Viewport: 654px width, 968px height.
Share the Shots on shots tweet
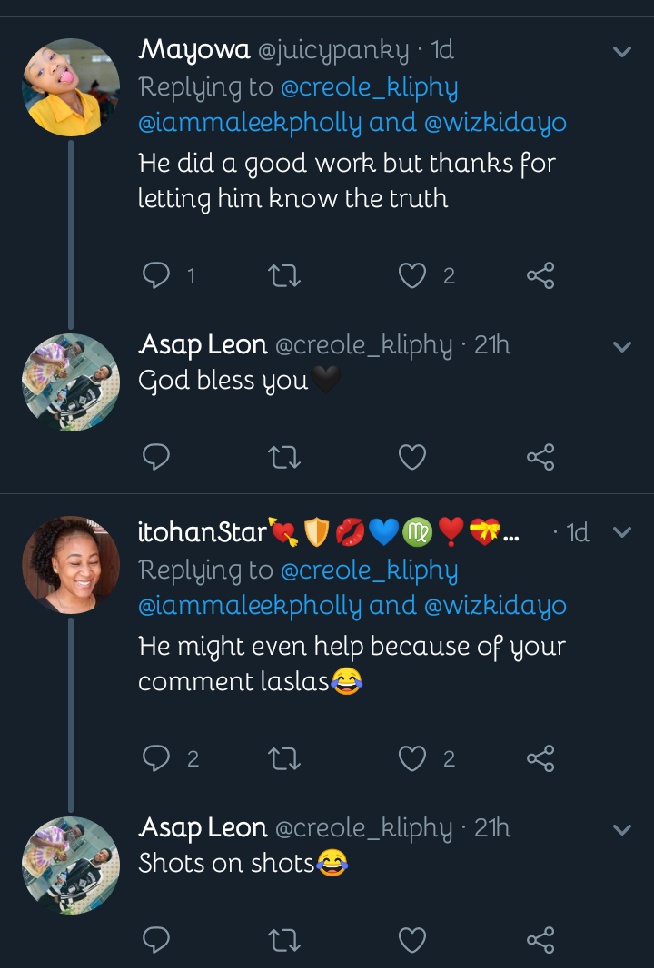540,939
